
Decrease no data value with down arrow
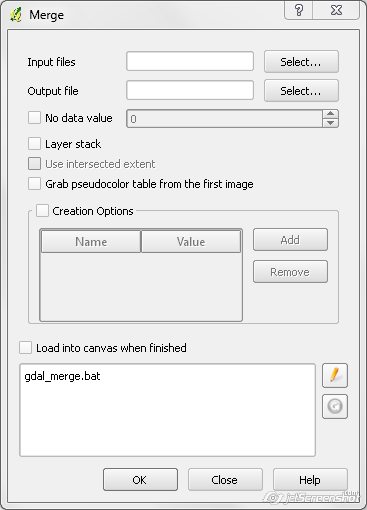pyautogui.click(x=330, y=123)
